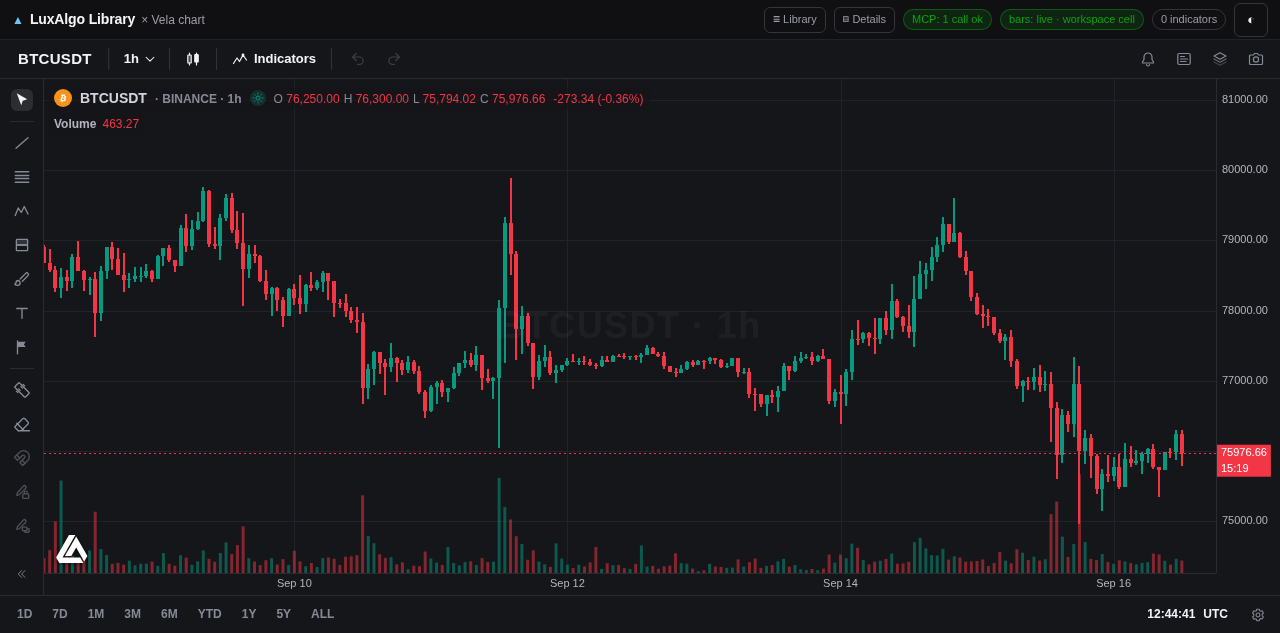Toggle the magnet link mode icon
The image size is (1280, 633).
tap(22, 458)
